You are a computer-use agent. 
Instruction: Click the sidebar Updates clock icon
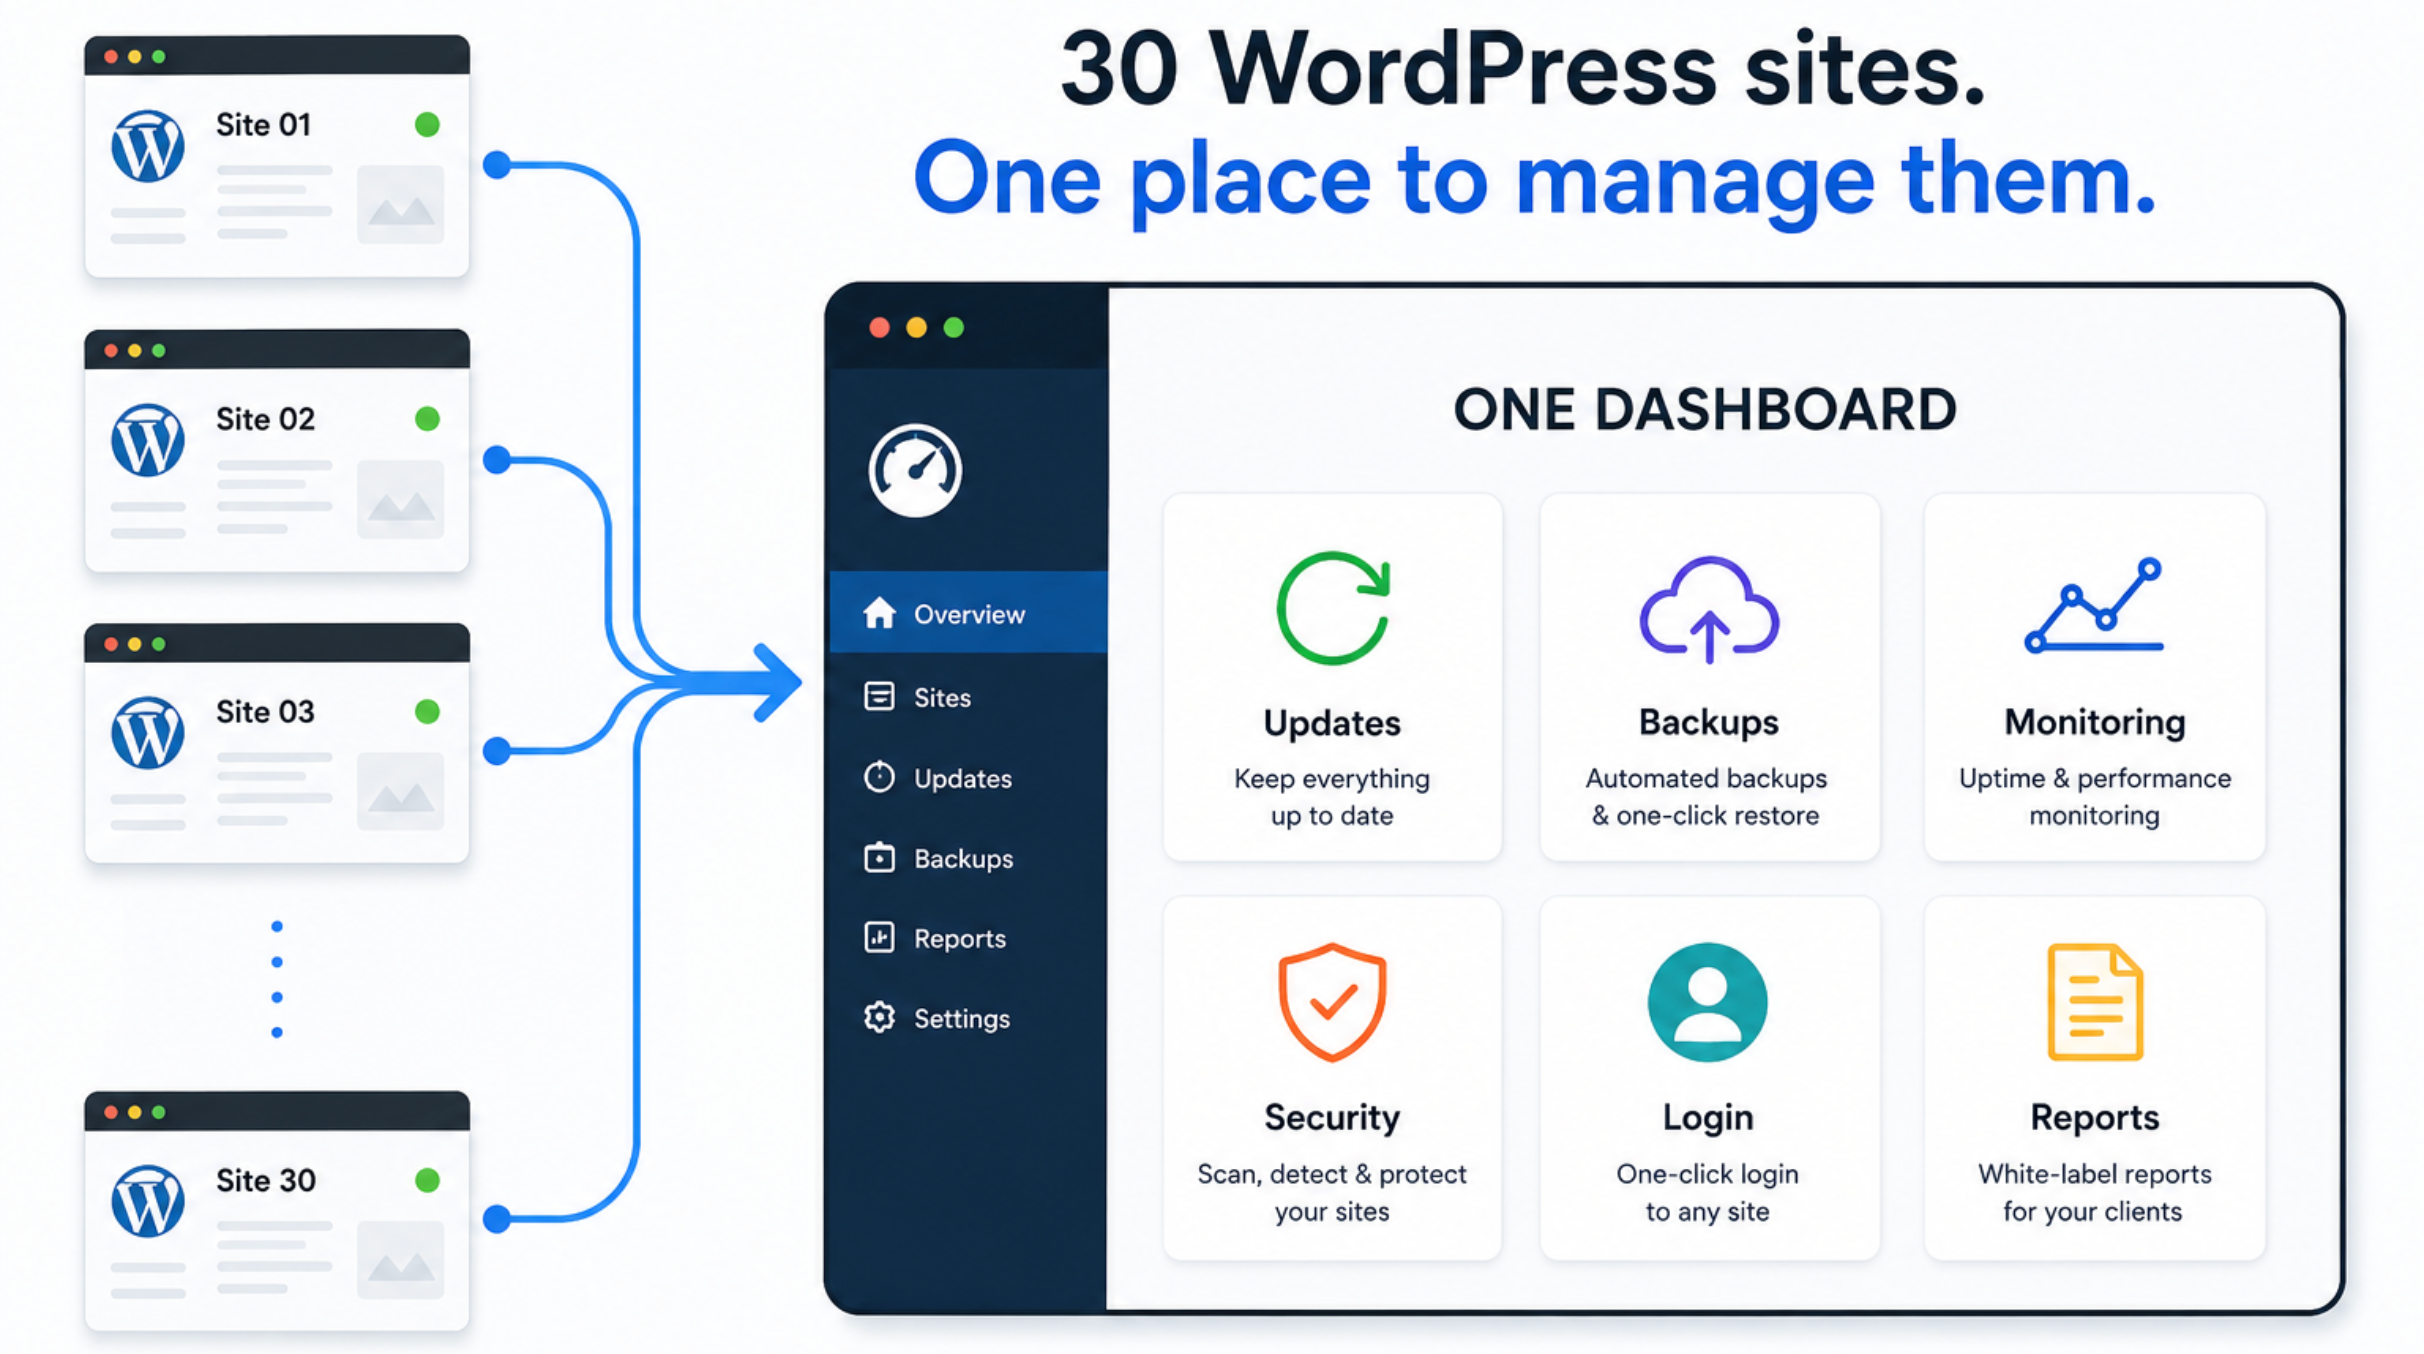879,777
